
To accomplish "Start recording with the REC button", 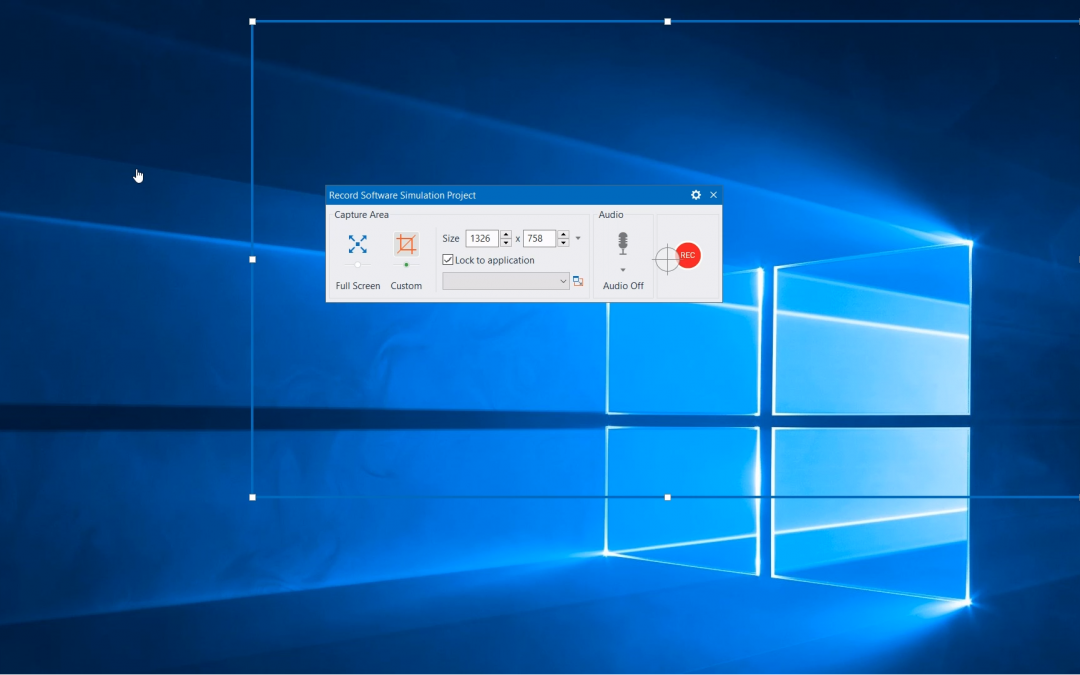I will (x=687, y=255).
